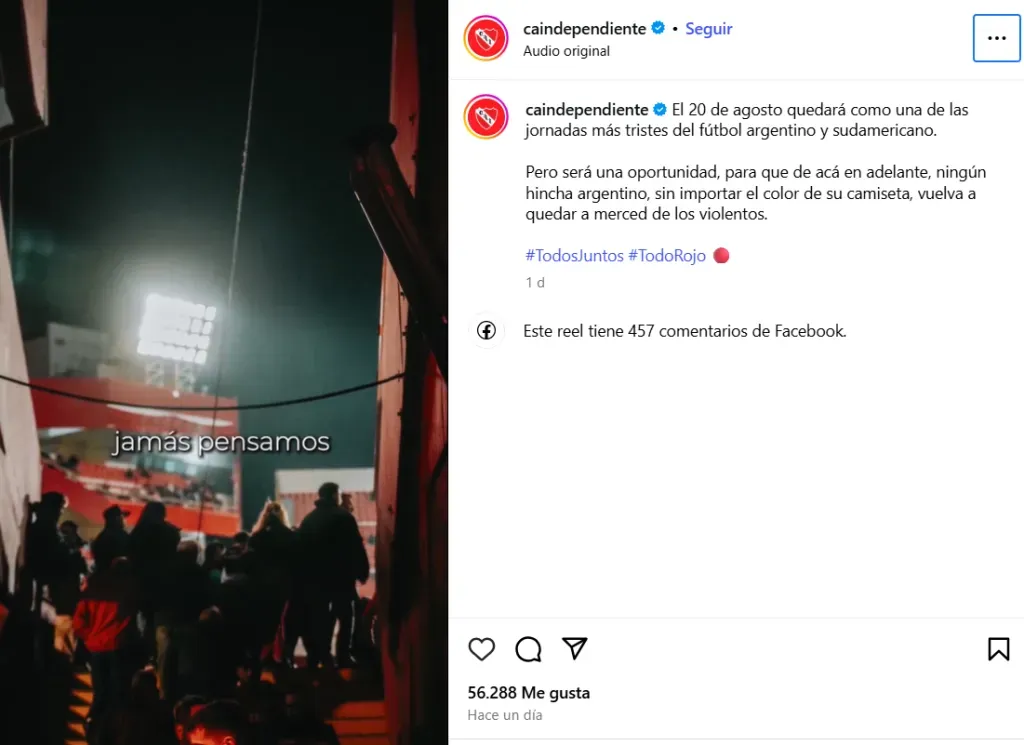Save post with the bookmark icon

[x=999, y=649]
